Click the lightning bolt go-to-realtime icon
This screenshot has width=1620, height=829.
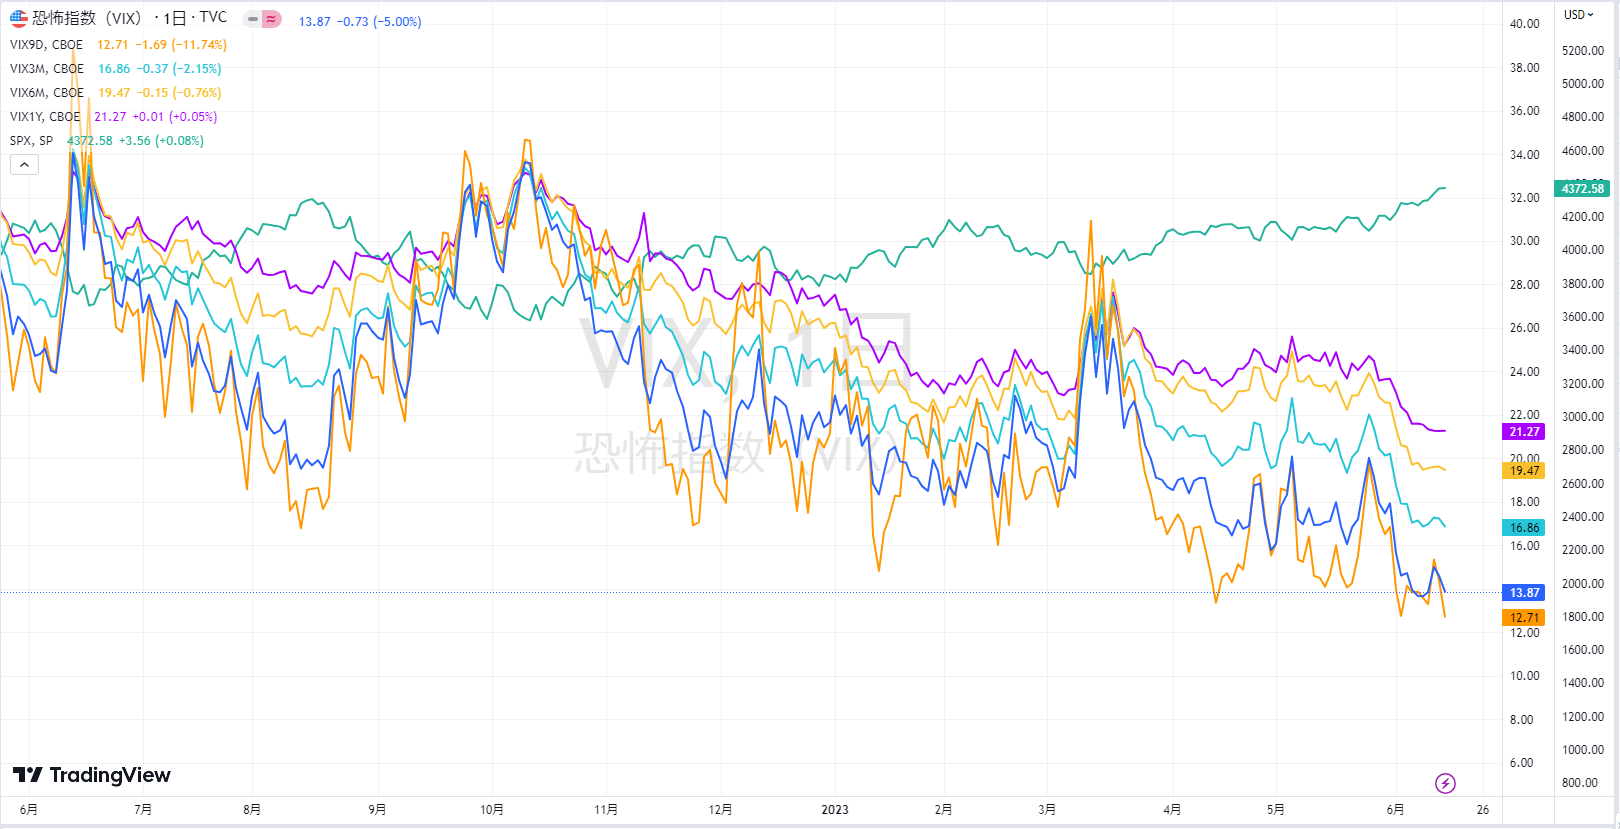coord(1445,783)
